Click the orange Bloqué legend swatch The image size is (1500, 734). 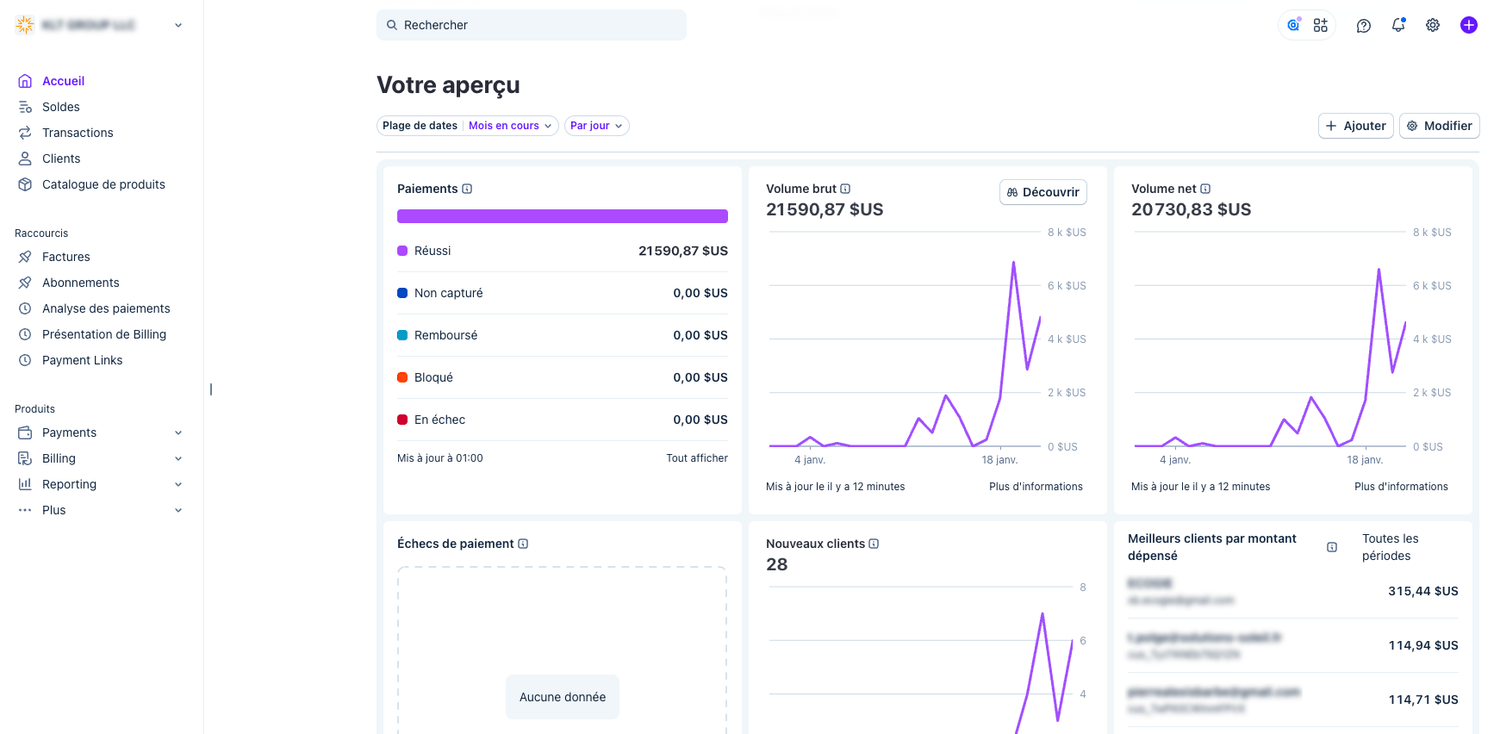click(x=402, y=378)
